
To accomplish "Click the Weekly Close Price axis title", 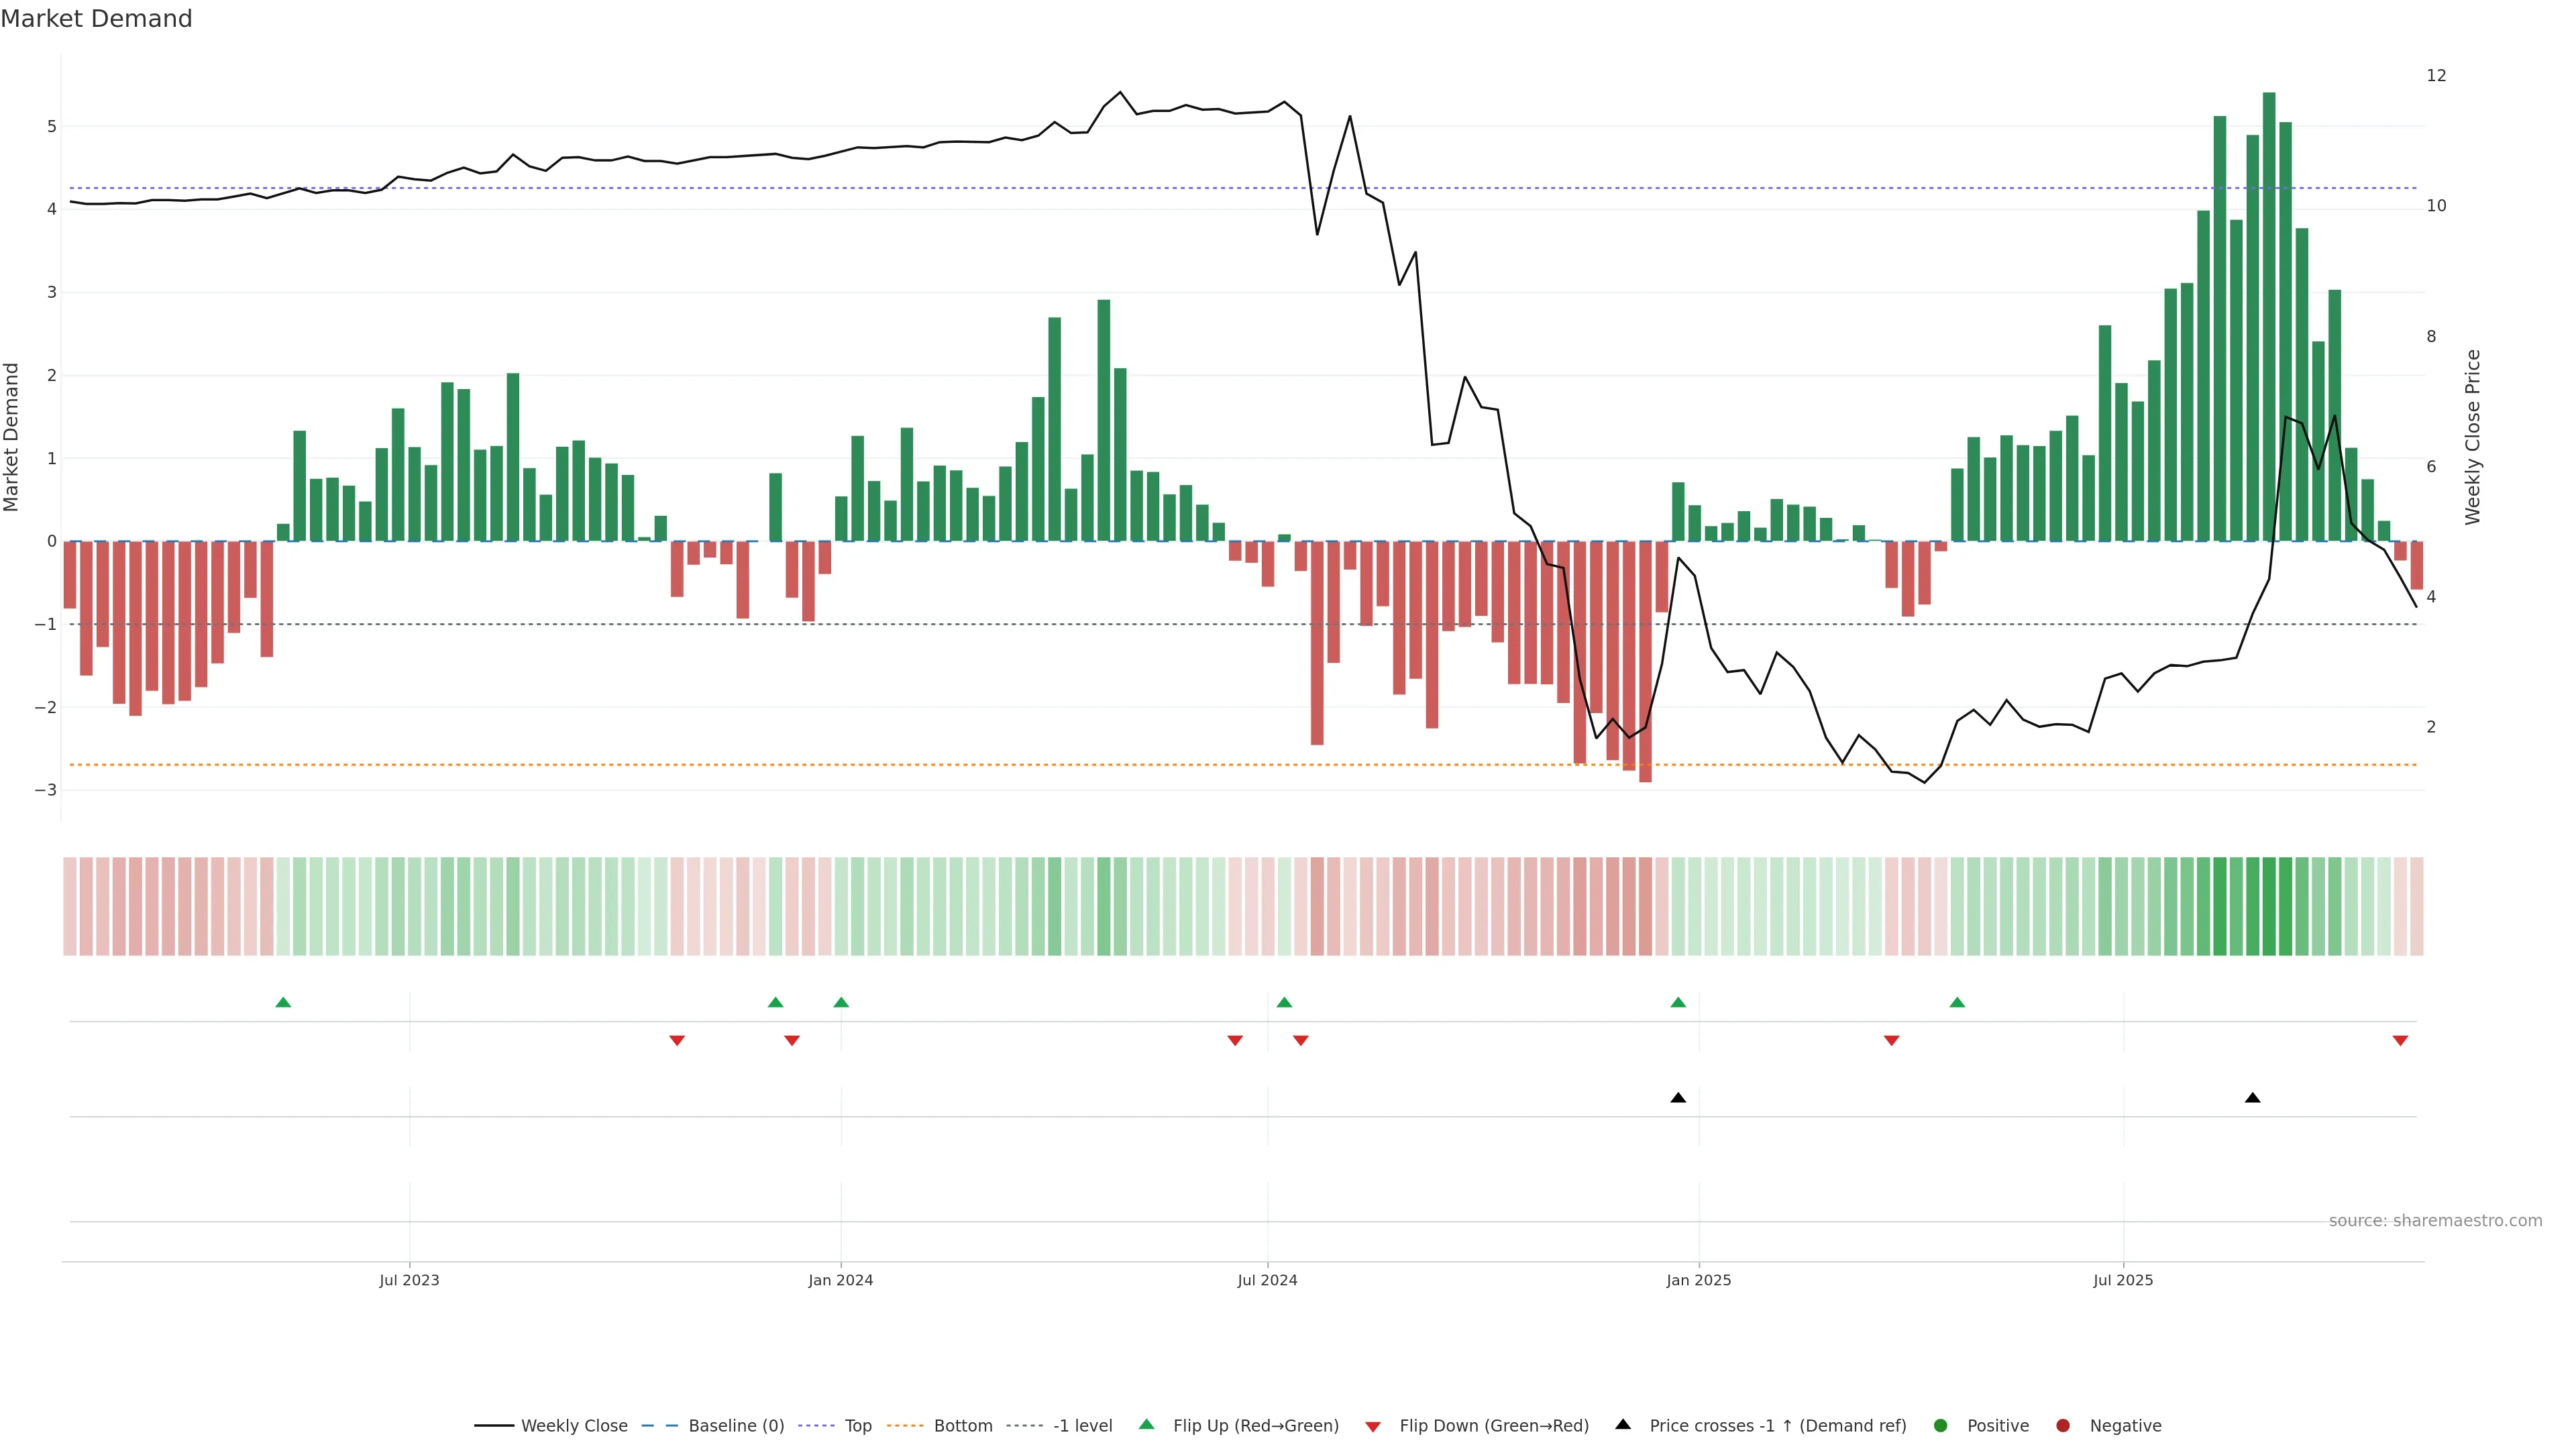I will pos(2472,437).
